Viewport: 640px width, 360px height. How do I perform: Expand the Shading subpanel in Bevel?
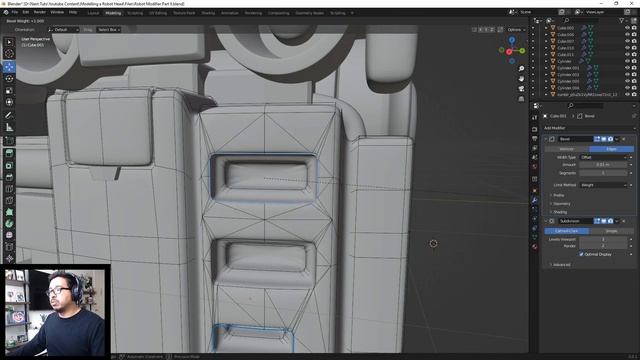coord(560,212)
